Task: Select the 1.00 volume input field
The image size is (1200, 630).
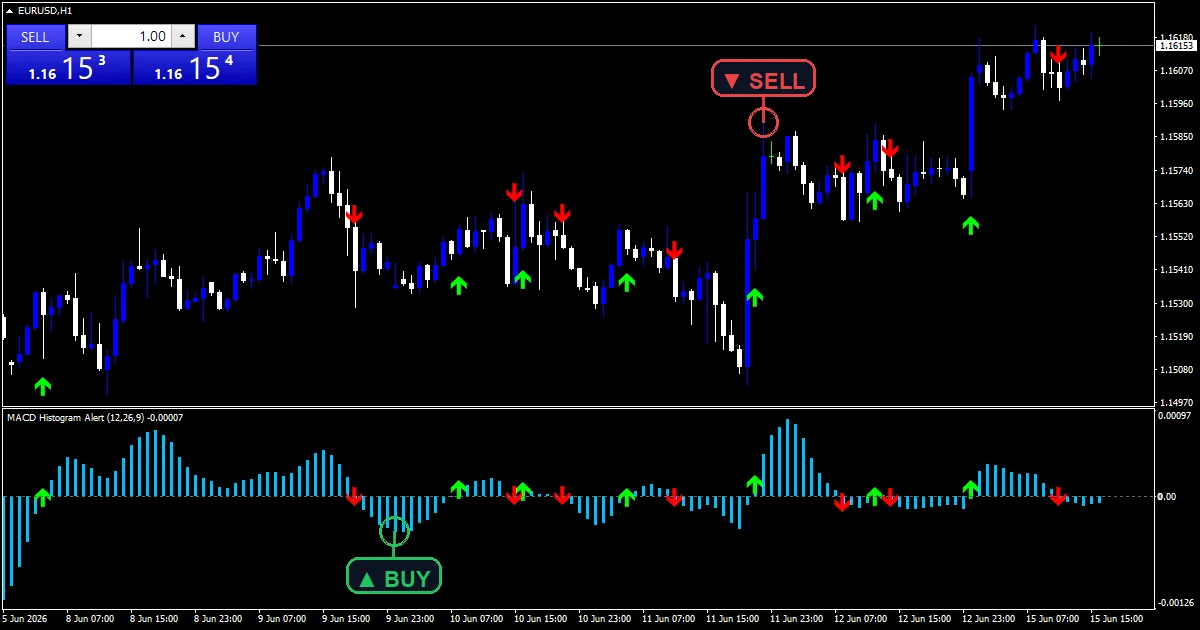Action: pos(131,37)
